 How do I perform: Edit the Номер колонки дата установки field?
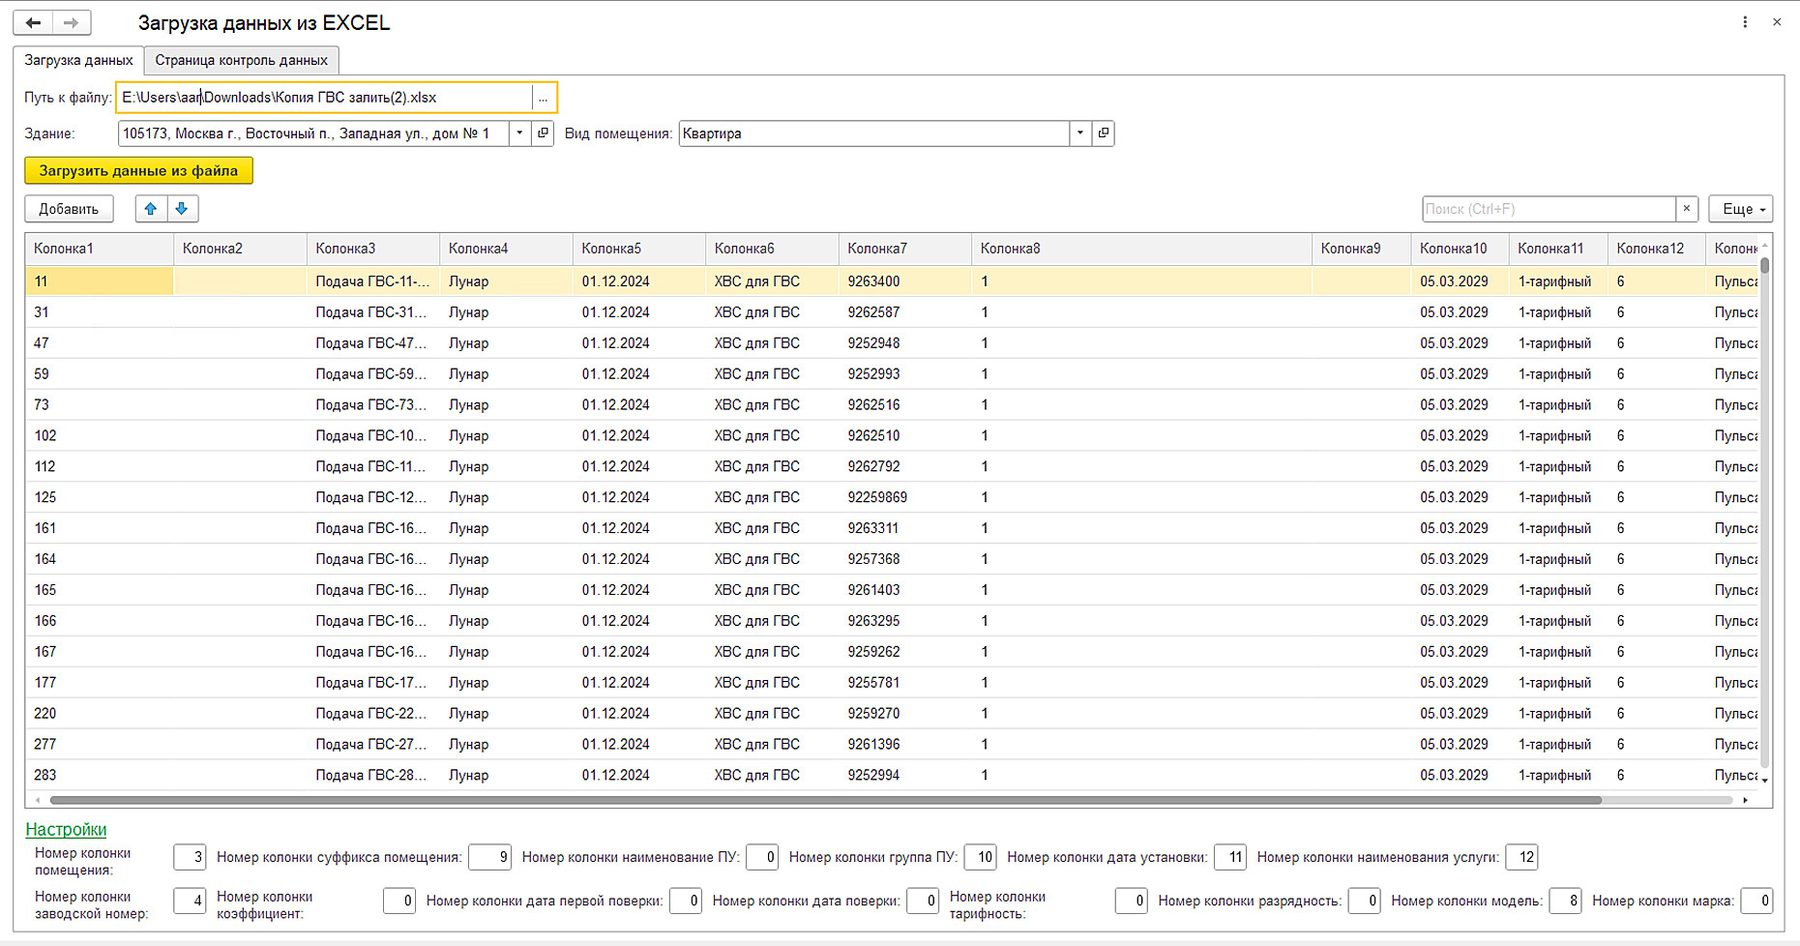1230,857
